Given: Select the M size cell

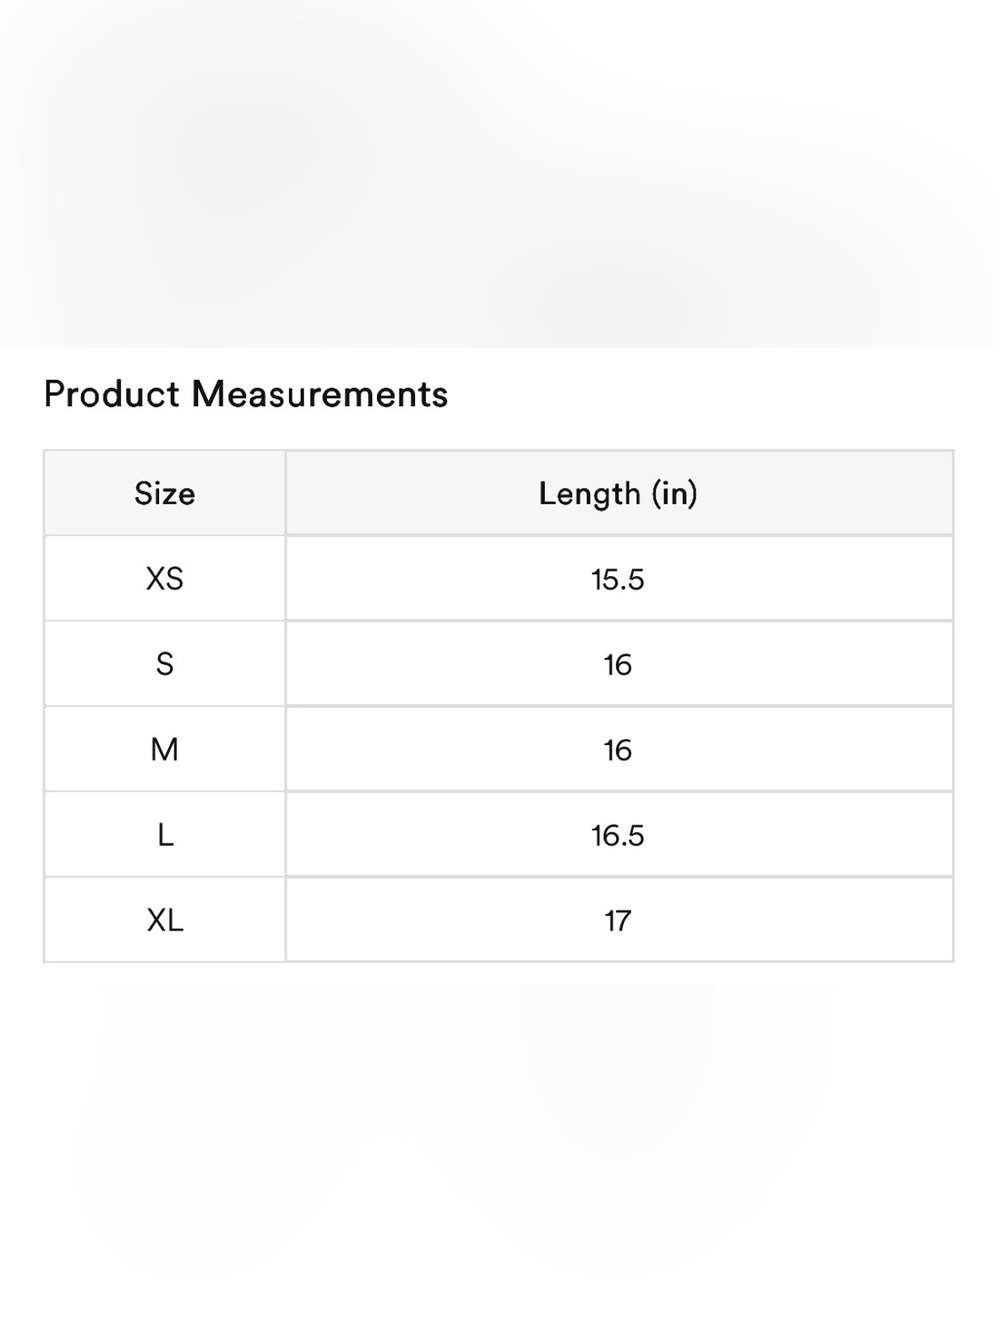Looking at the screenshot, I should (x=165, y=750).
